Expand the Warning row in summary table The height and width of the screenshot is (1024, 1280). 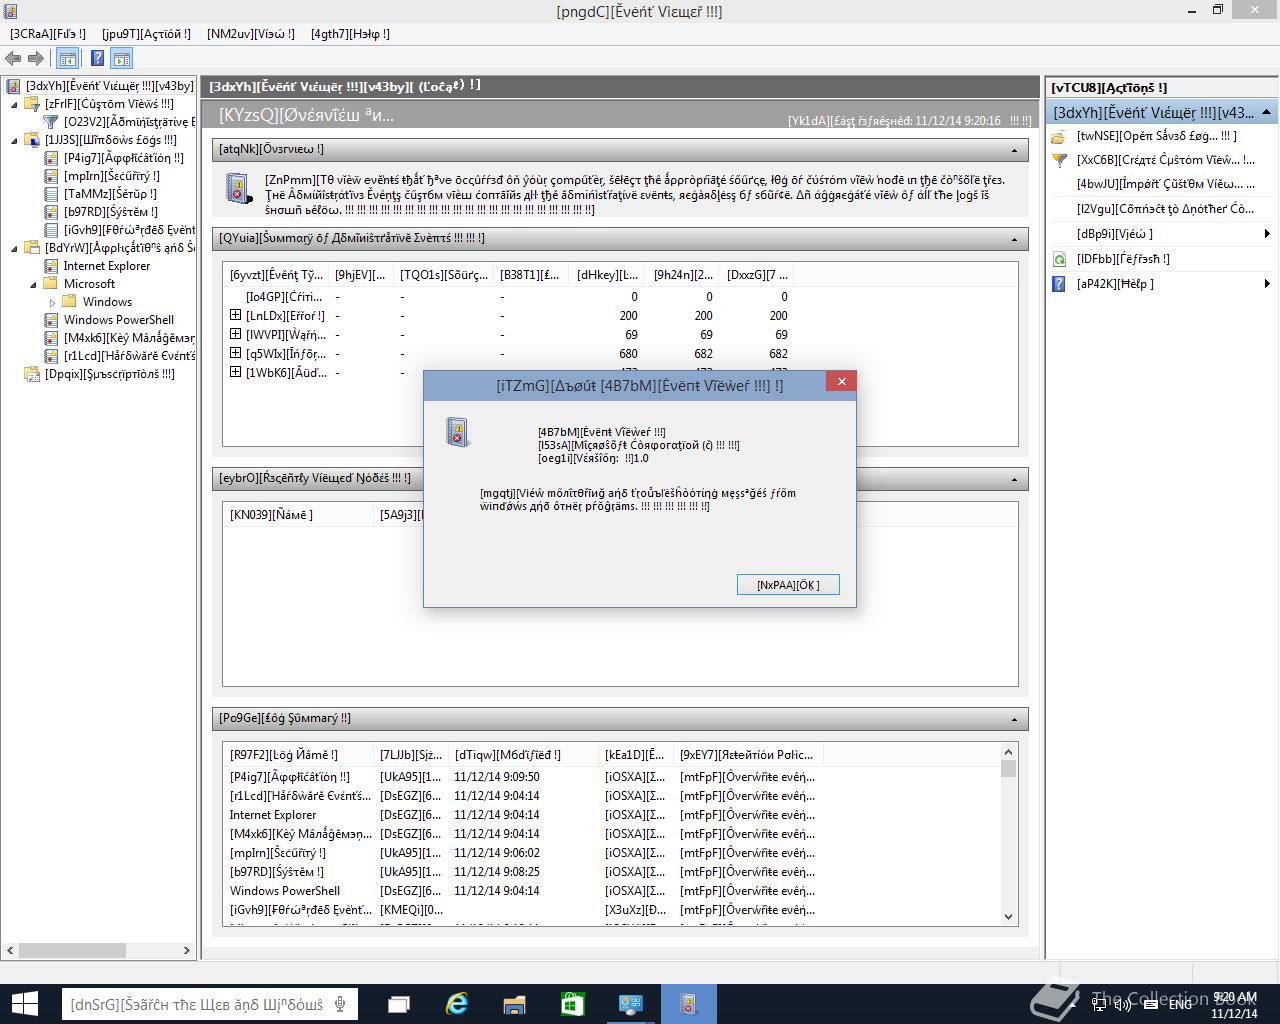point(236,334)
